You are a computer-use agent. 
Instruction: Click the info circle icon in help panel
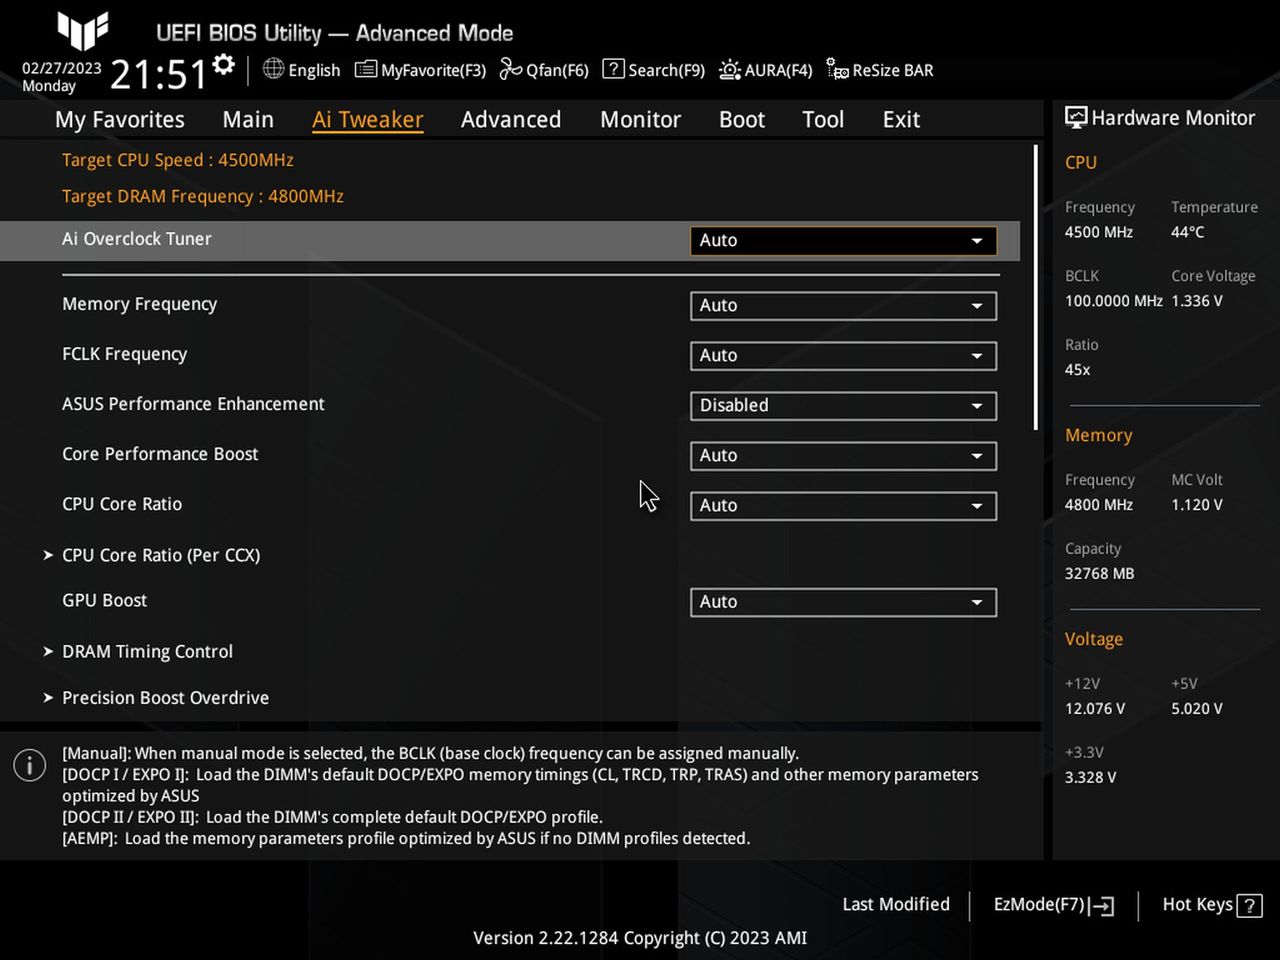coord(30,765)
